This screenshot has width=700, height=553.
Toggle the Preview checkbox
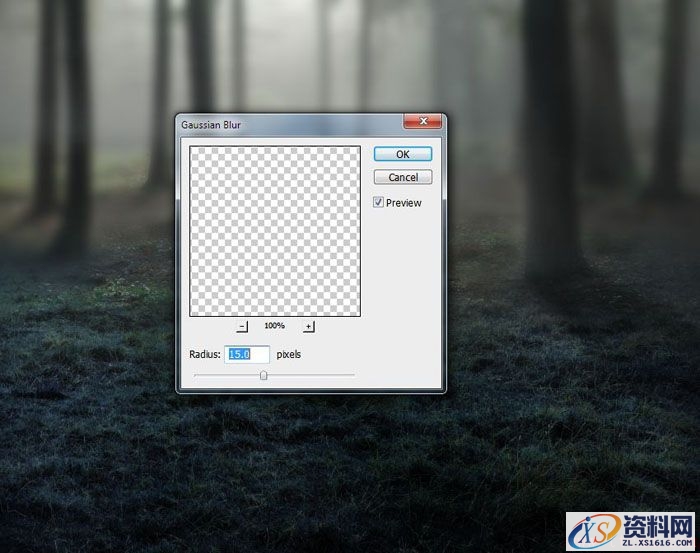[x=378, y=202]
